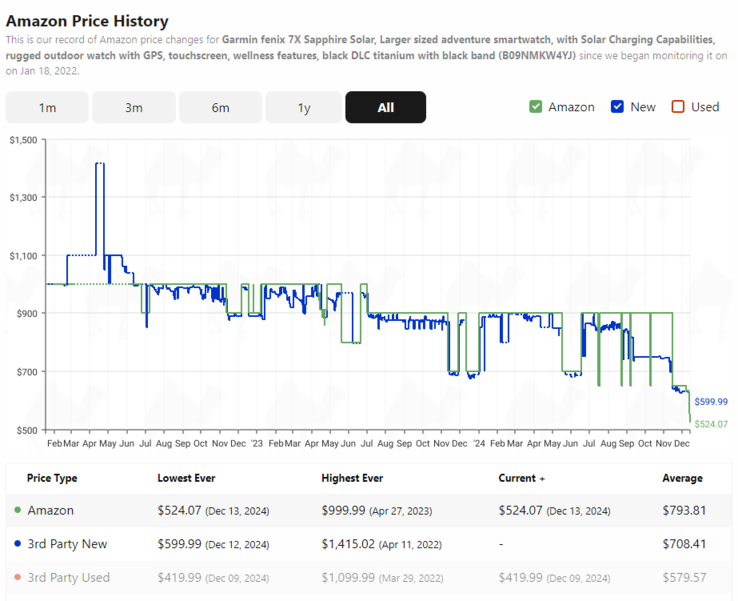Click the $1,100 y-axis label

click(x=23, y=256)
